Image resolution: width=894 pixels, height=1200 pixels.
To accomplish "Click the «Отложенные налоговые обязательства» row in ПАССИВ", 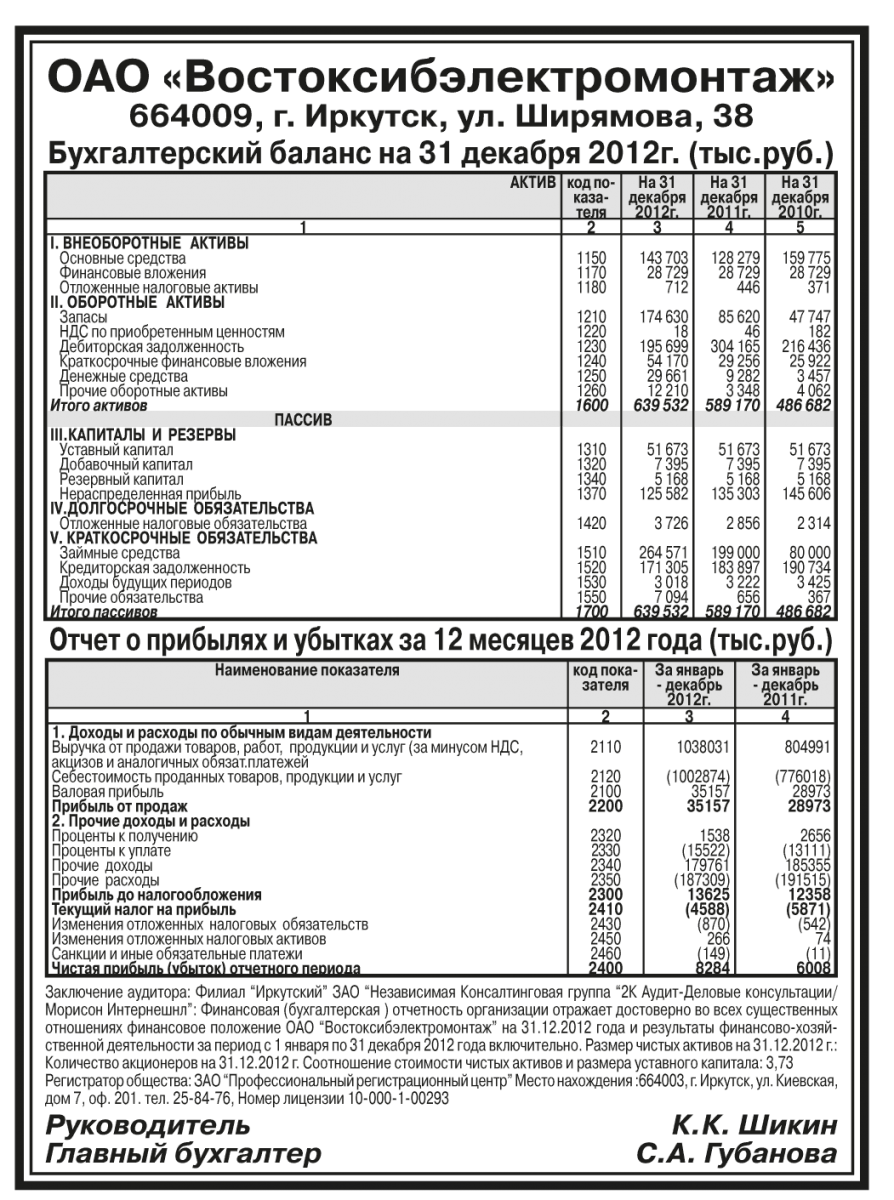I will tap(181, 523).
